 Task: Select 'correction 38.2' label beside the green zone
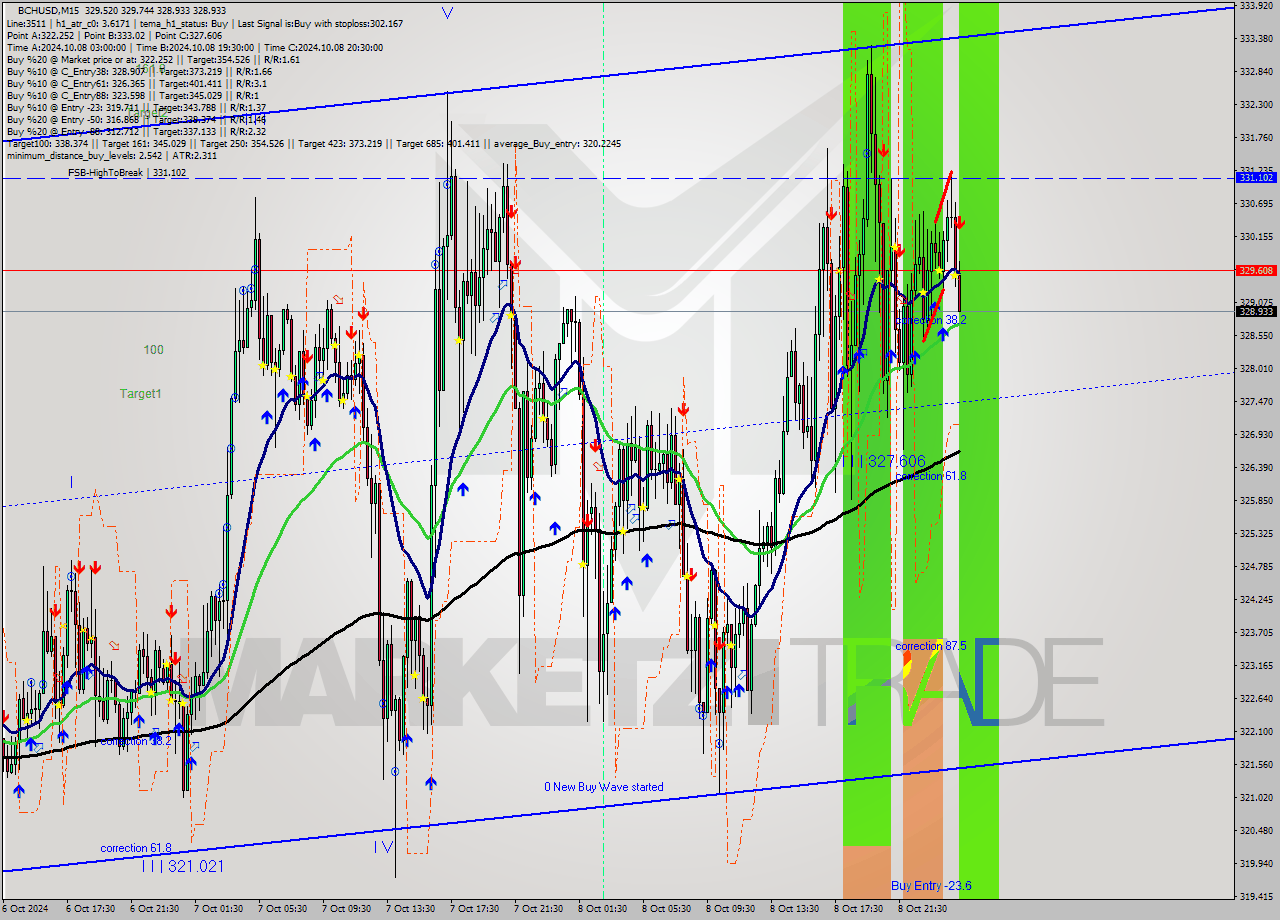931,320
